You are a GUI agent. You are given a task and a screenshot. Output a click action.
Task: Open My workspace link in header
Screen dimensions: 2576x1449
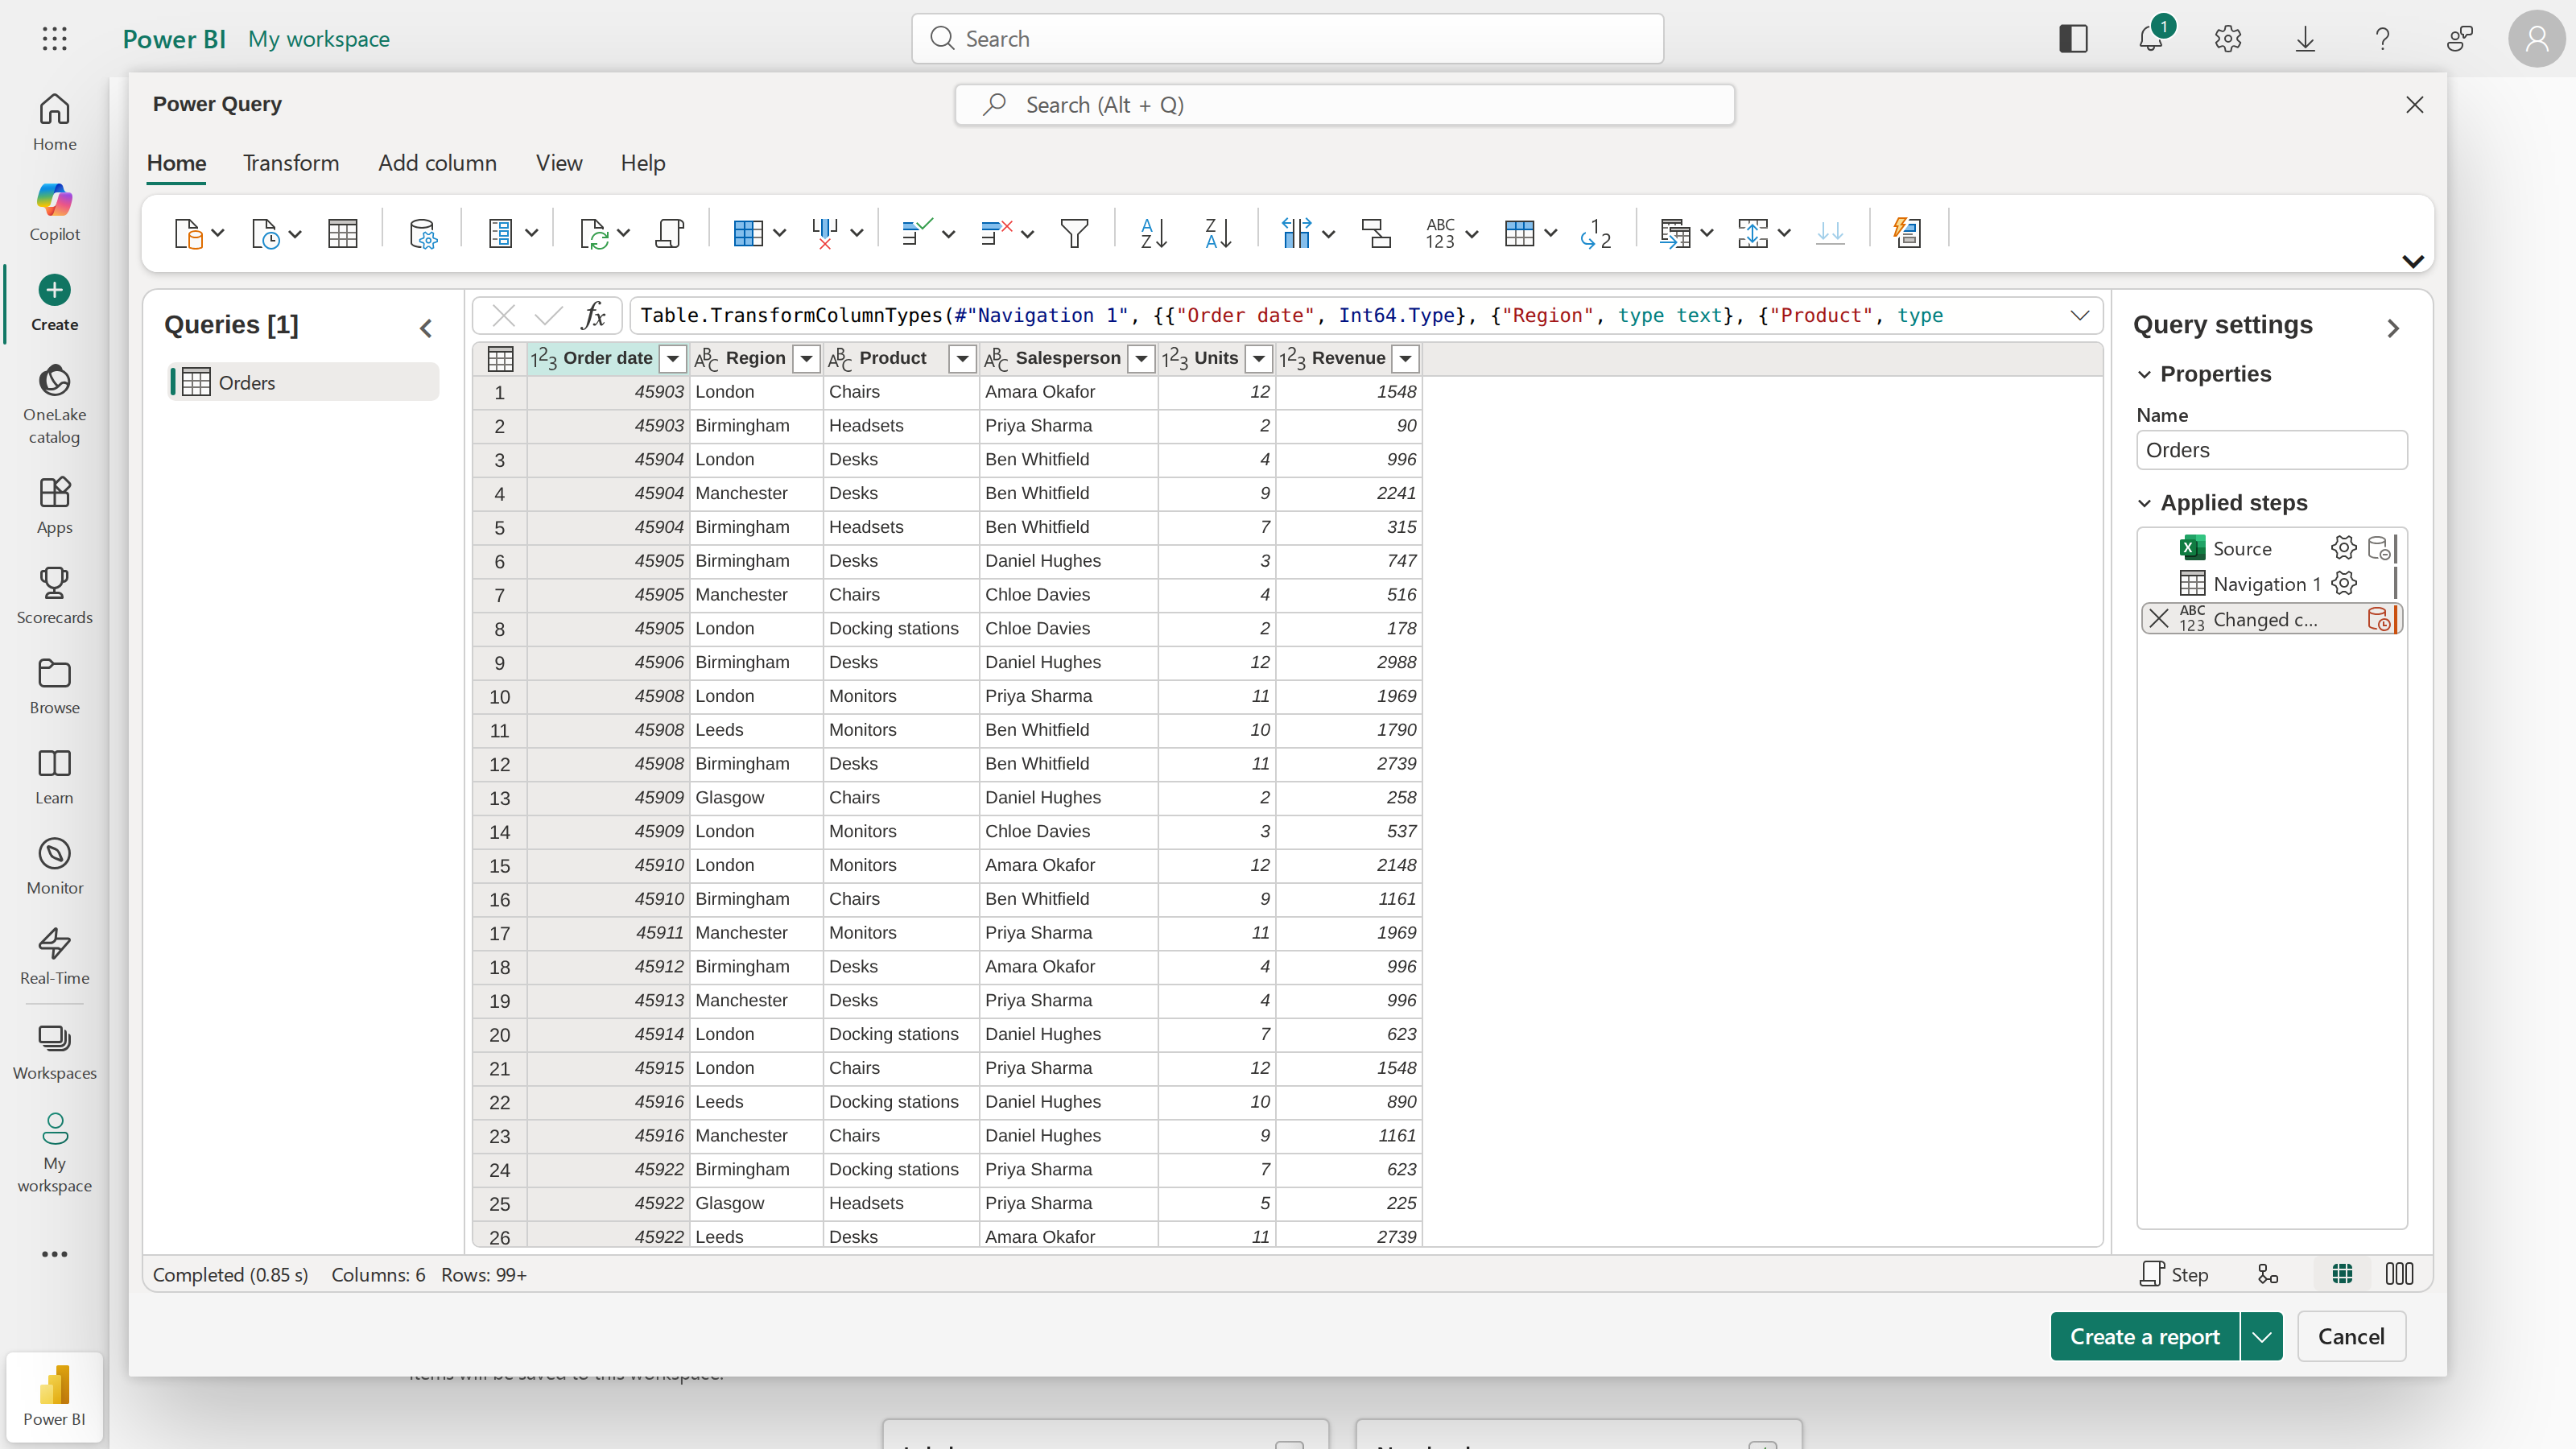point(319,39)
